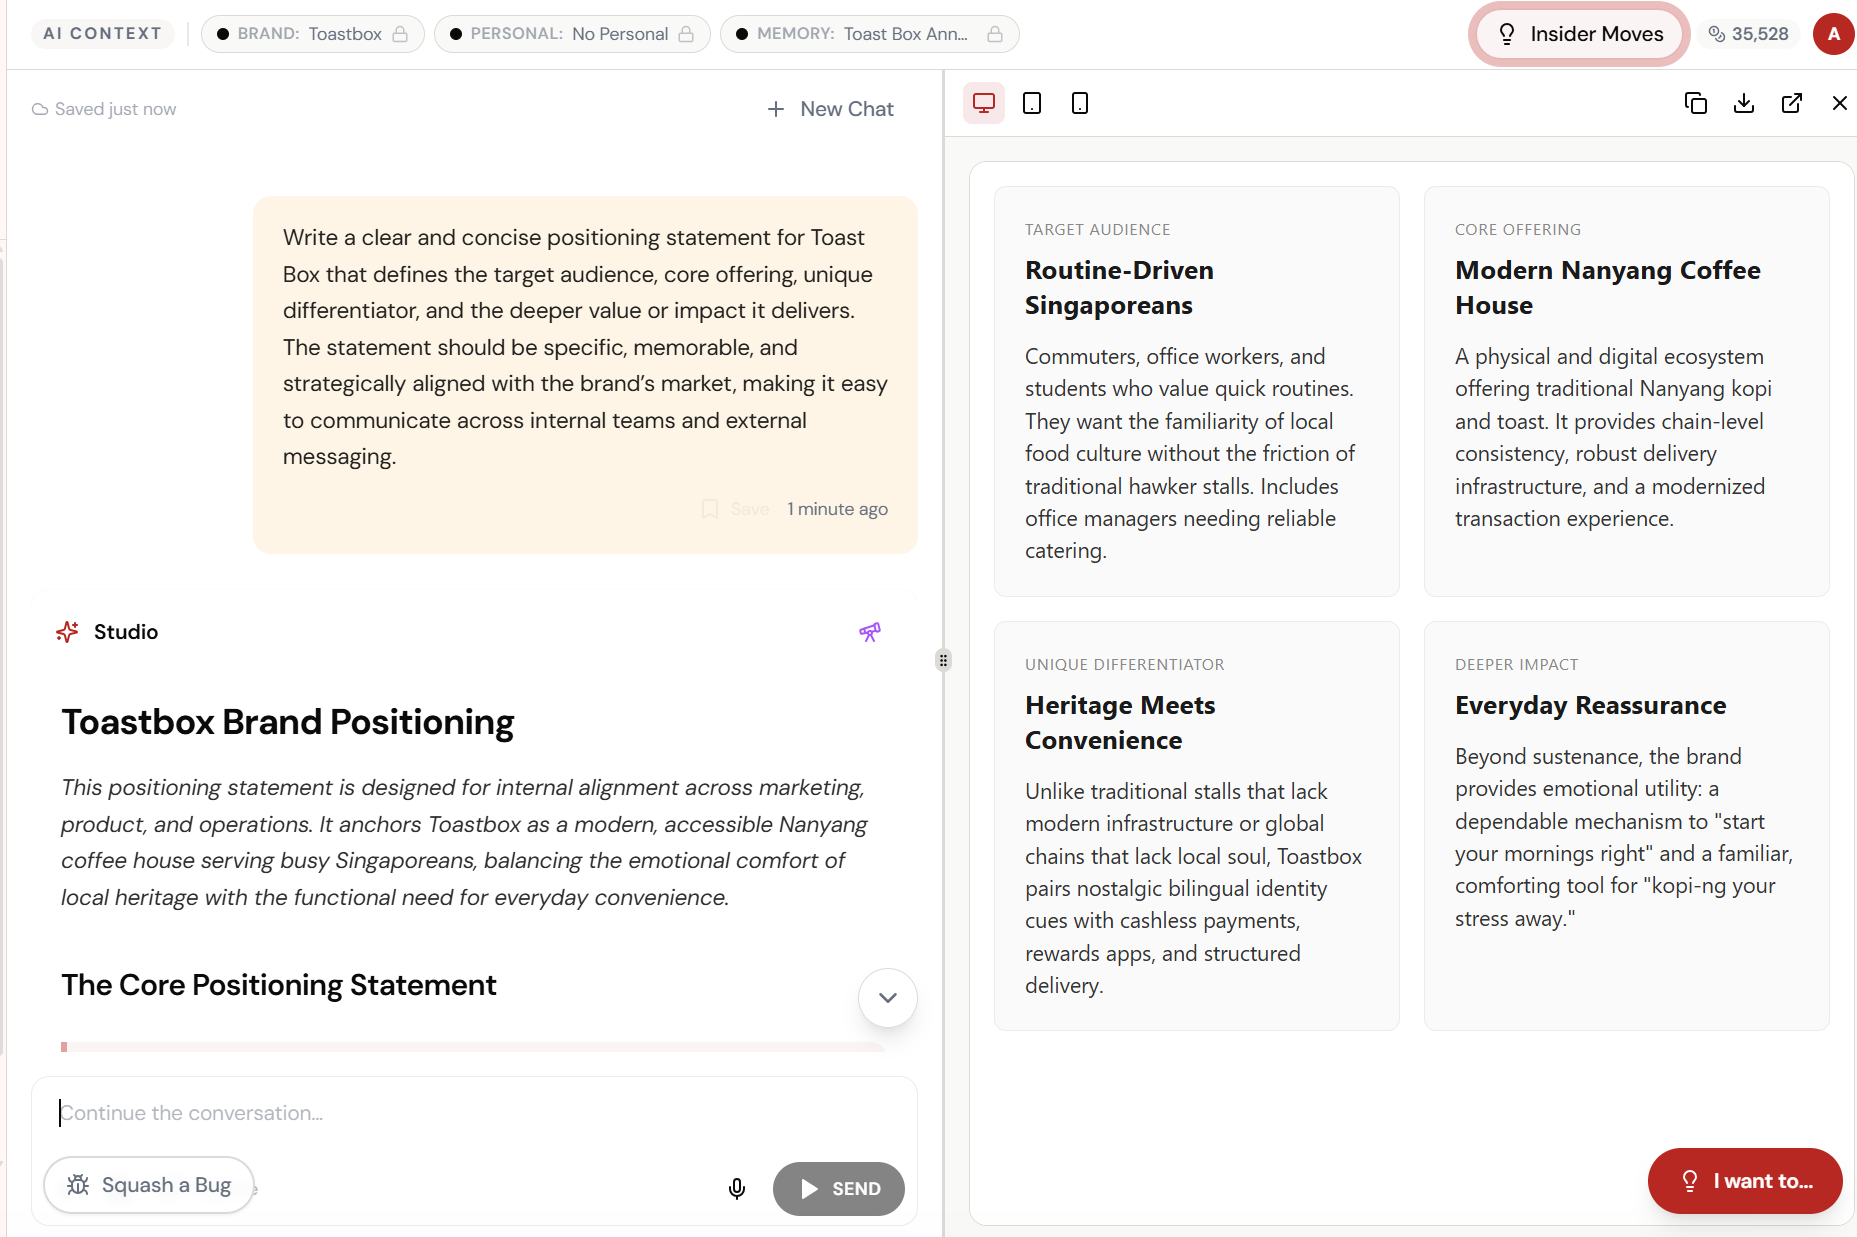1857x1237 pixels.
Task: Switch to mobile preview
Action: 1079,103
